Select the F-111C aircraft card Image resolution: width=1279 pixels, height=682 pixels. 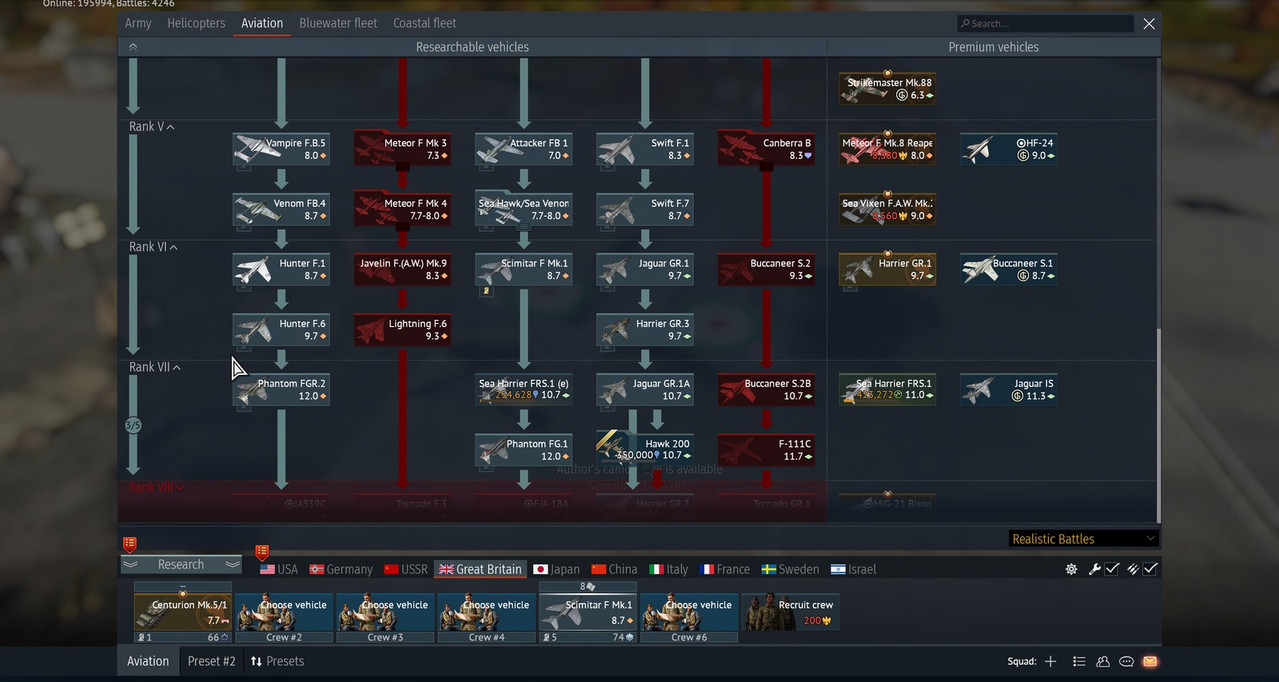click(x=766, y=450)
